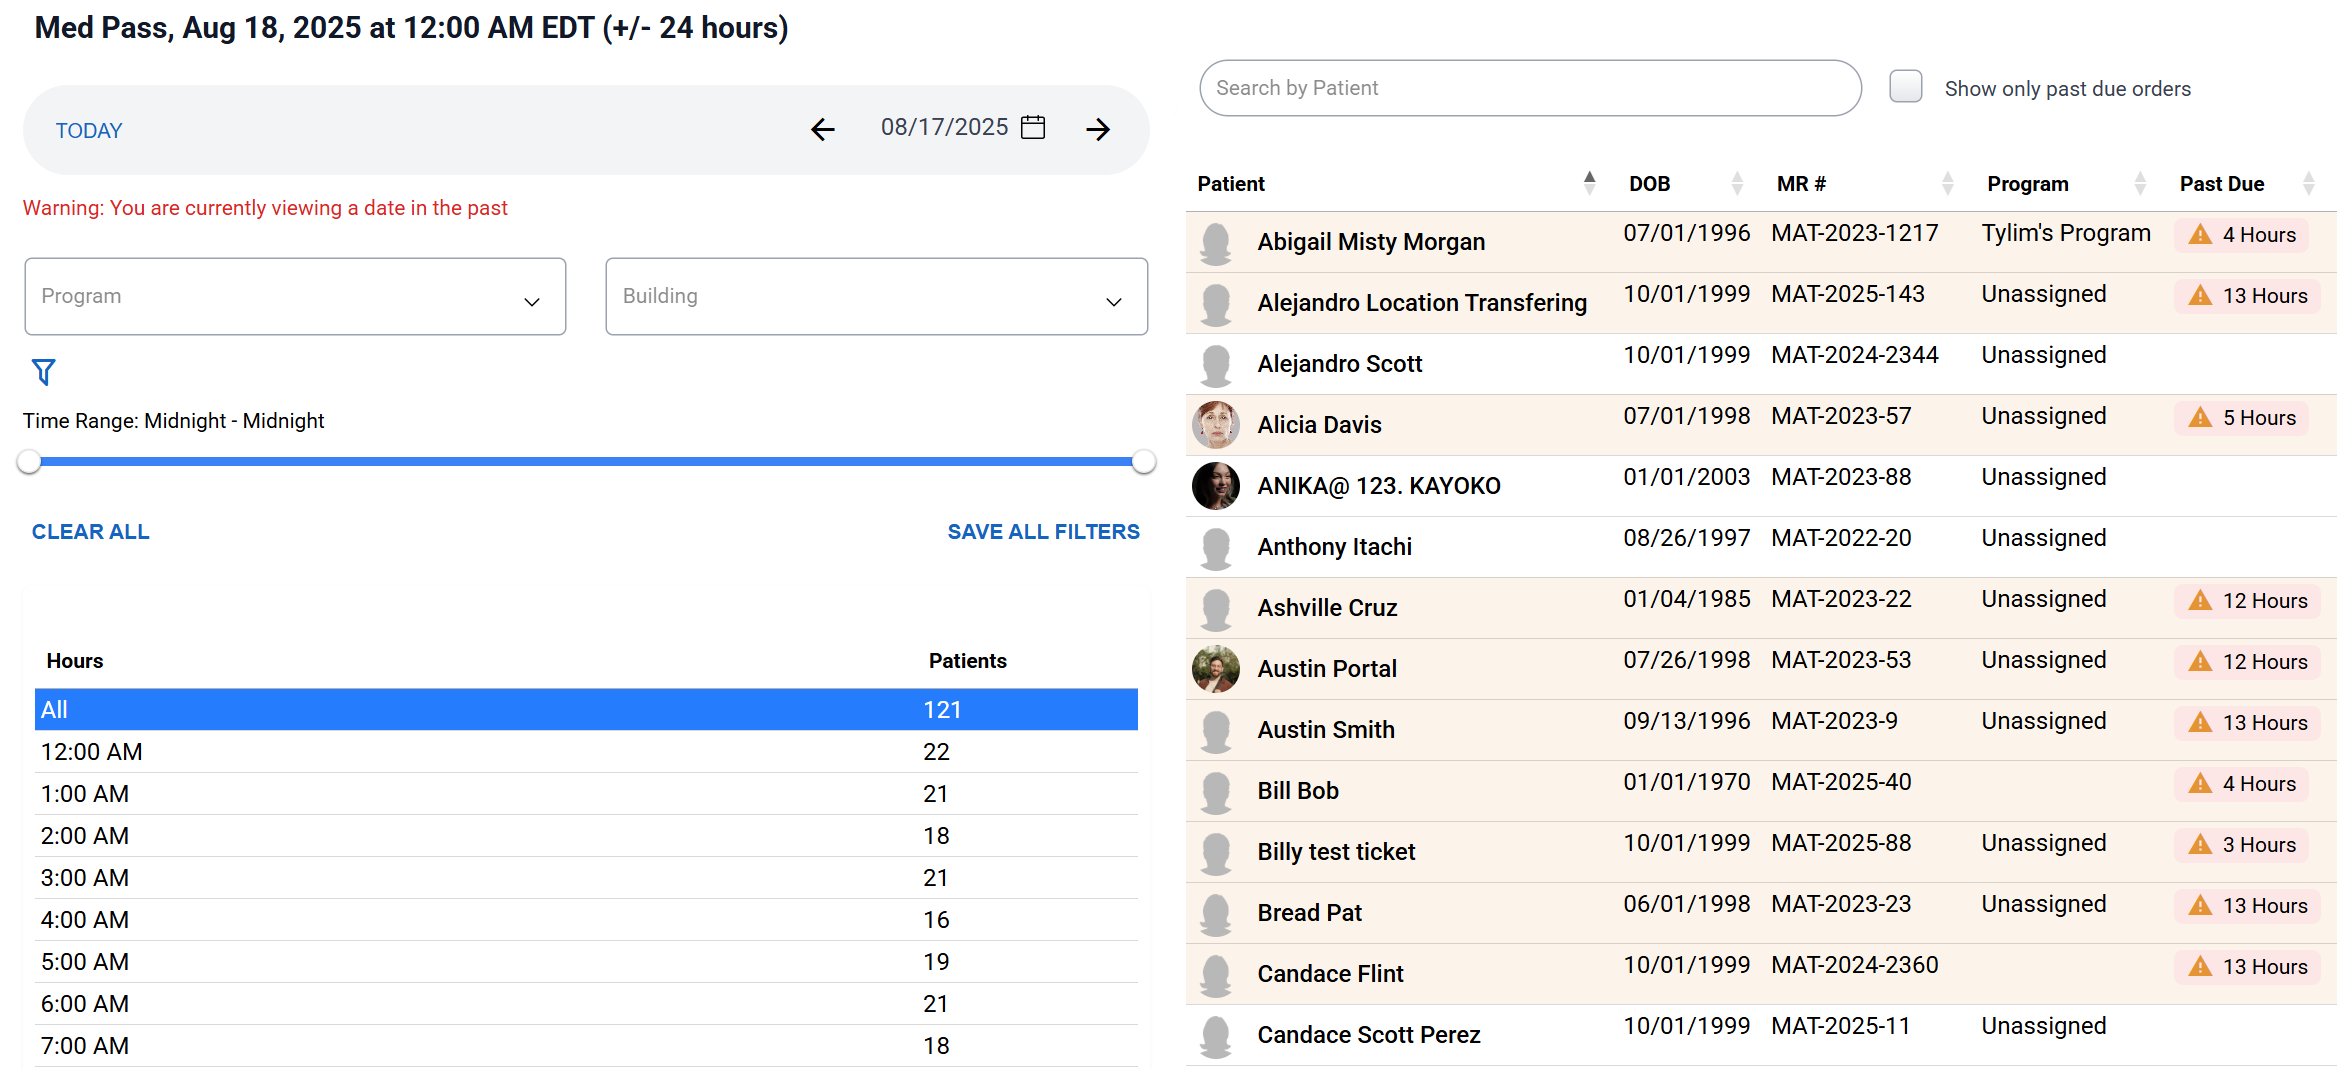Sort the Past Due column
Viewport: 2344px width, 1069px height.
pos(2308,183)
